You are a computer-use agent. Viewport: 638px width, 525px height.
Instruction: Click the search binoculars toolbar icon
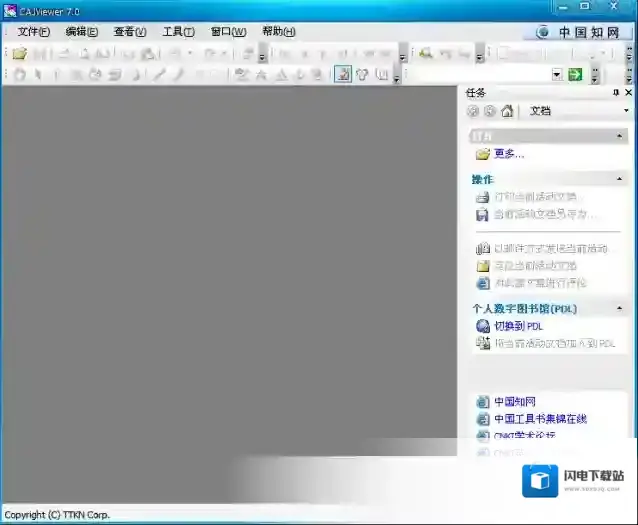pyautogui.click(x=426, y=53)
